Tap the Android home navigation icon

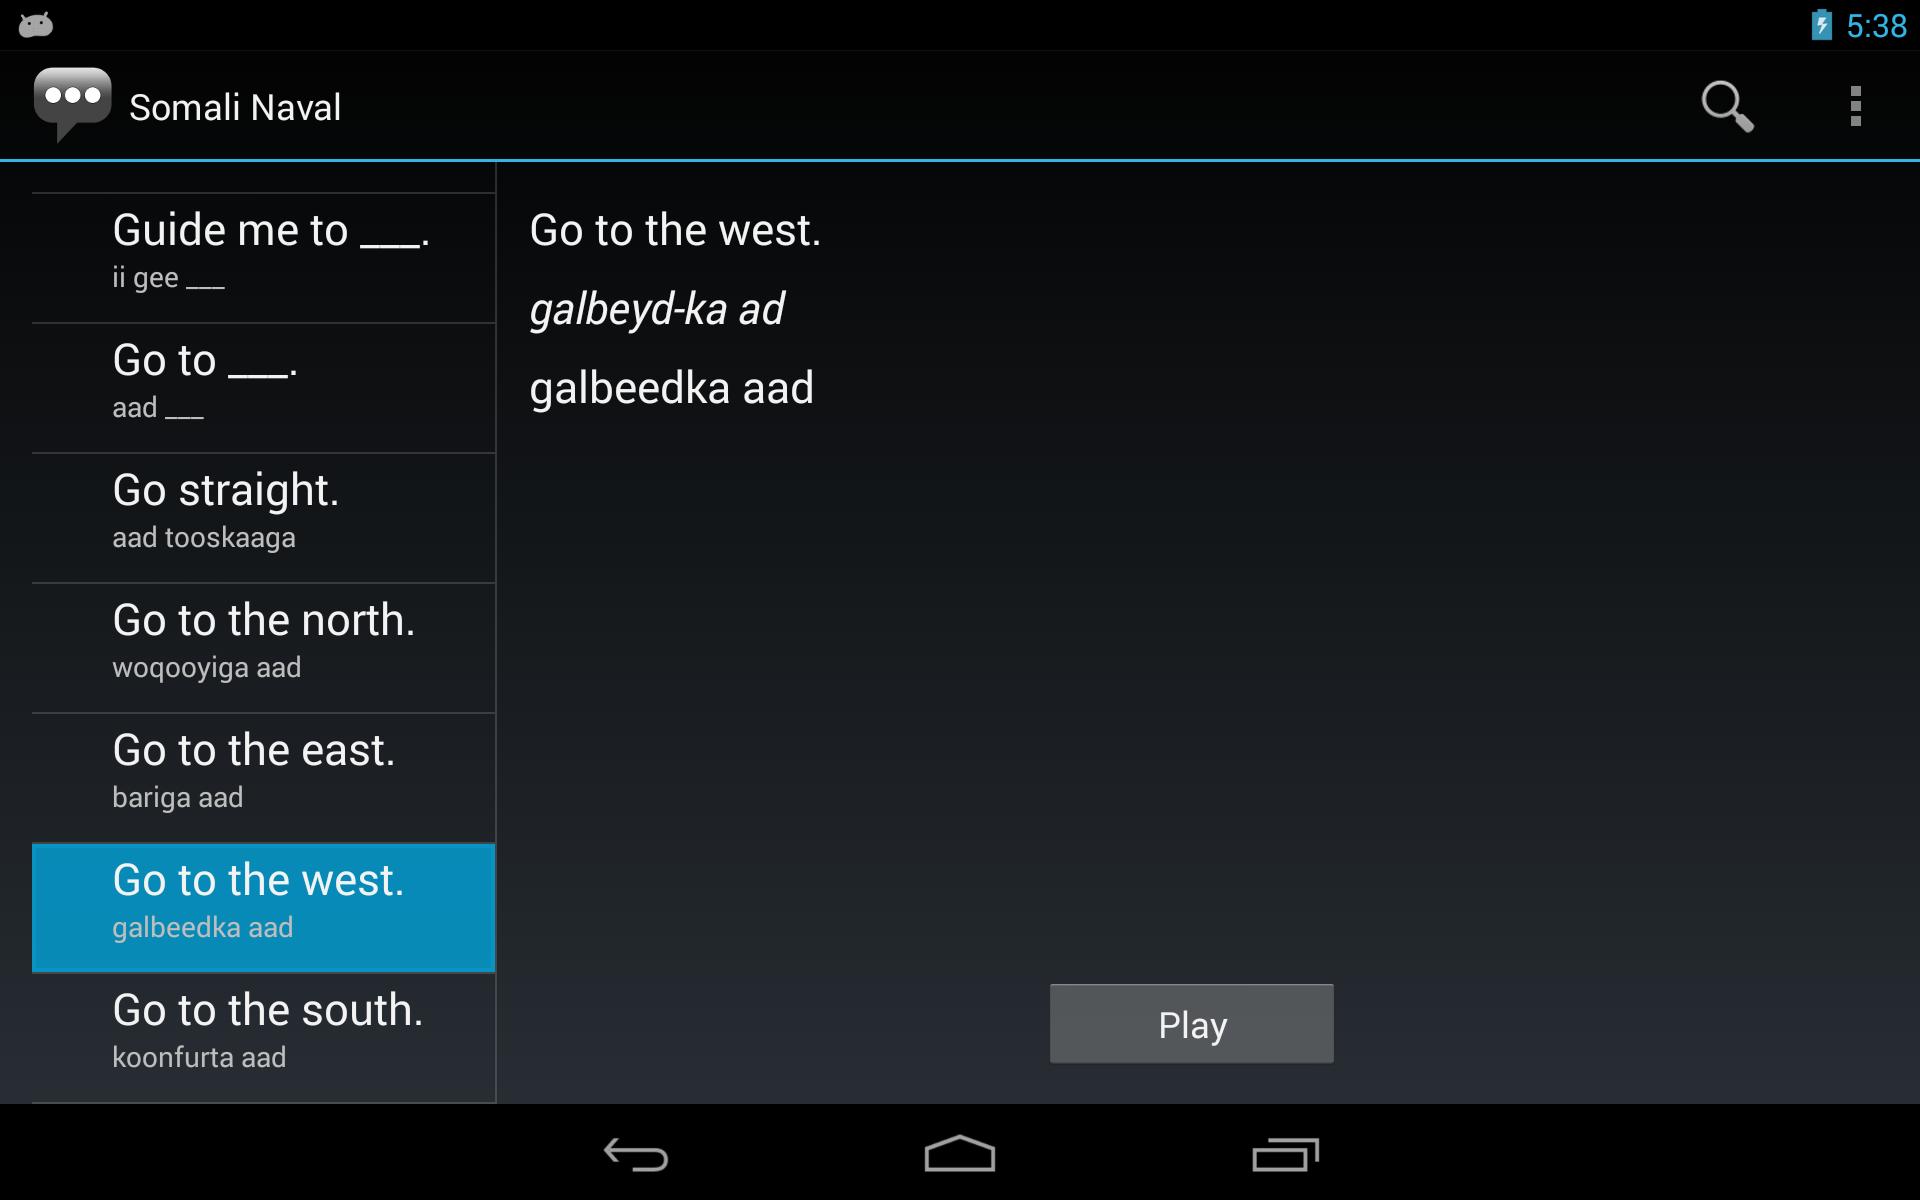(x=959, y=1153)
